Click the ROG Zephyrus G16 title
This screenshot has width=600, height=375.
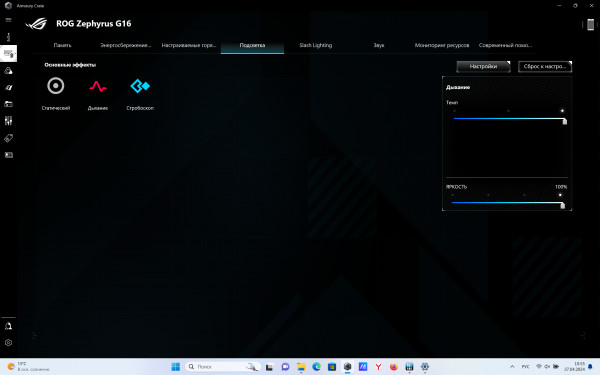pos(94,24)
